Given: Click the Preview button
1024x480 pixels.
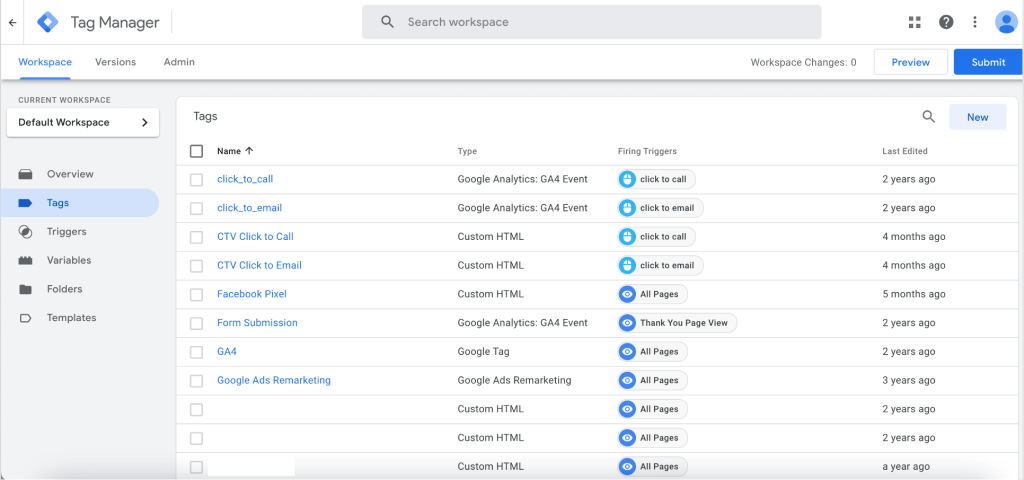Looking at the screenshot, I should click(x=910, y=62).
